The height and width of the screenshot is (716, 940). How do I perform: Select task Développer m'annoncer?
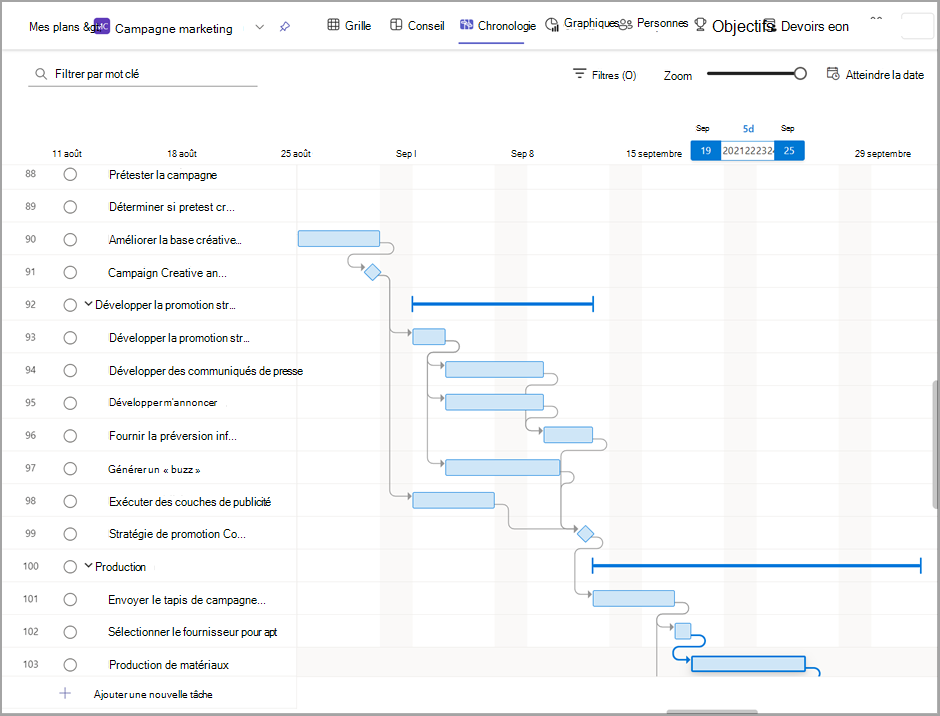tap(162, 402)
